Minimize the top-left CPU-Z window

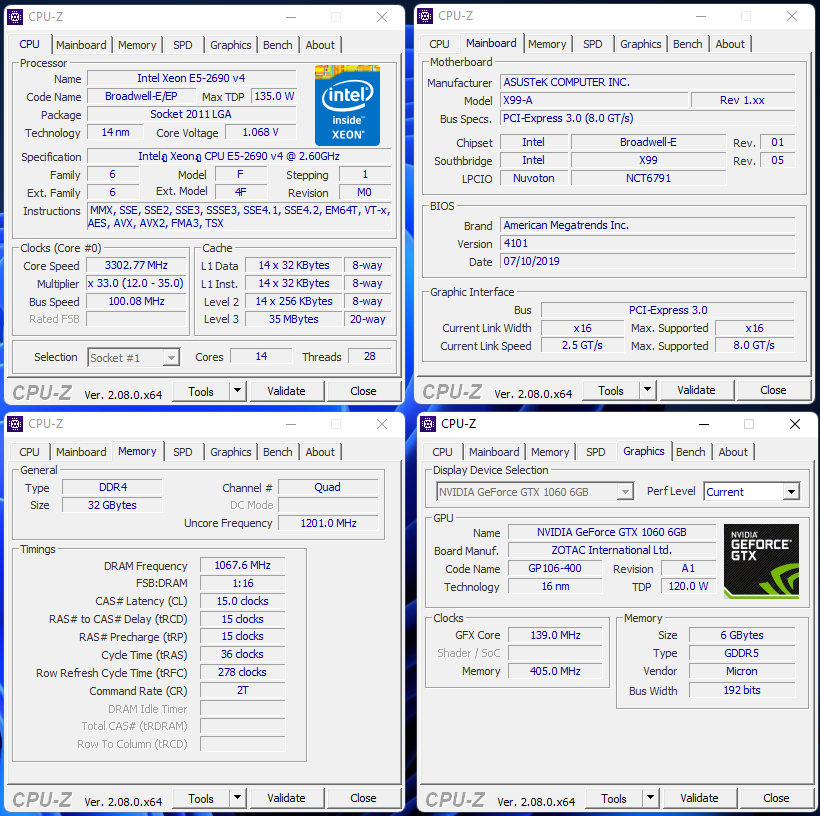pyautogui.click(x=290, y=17)
